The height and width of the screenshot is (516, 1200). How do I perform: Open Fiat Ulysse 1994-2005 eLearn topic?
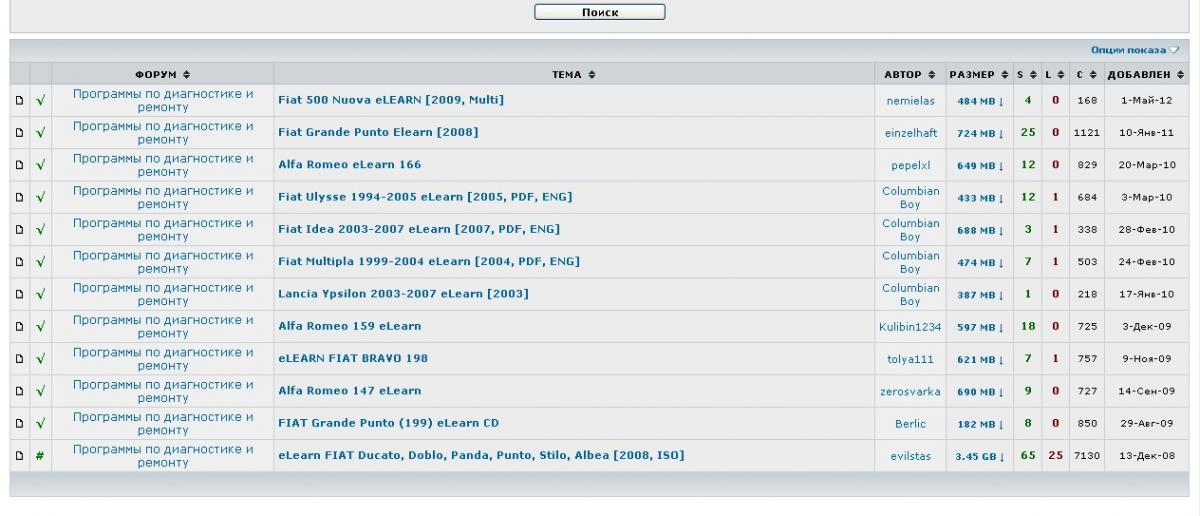click(425, 197)
